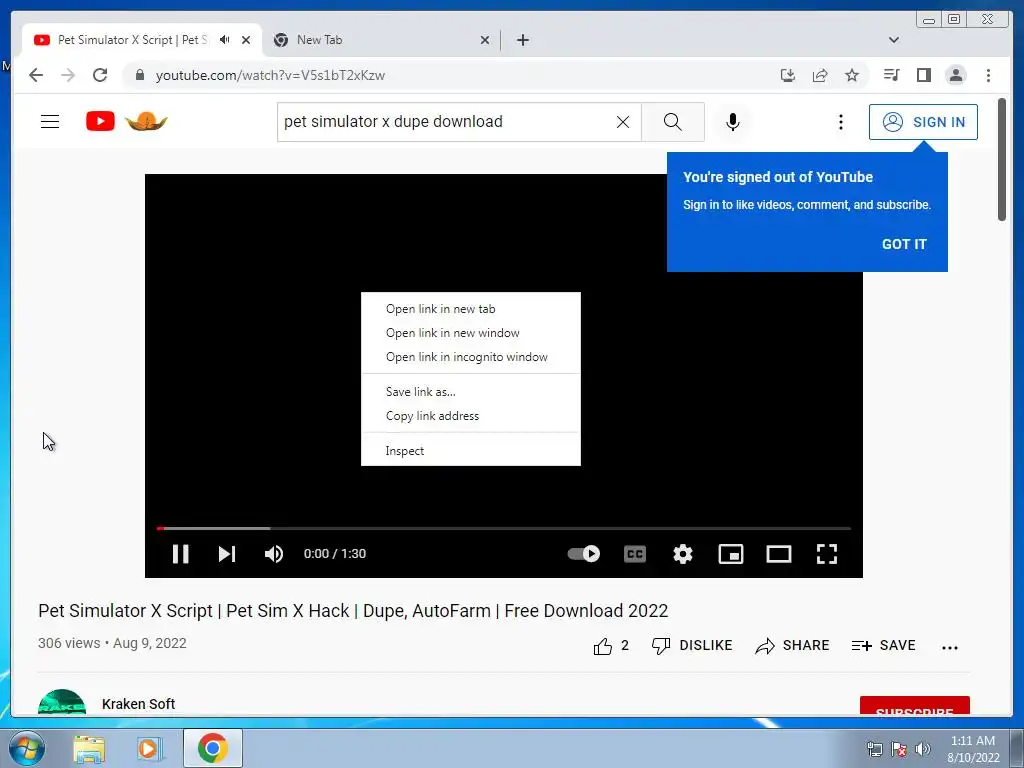Bookmark this page with star

[x=852, y=75]
